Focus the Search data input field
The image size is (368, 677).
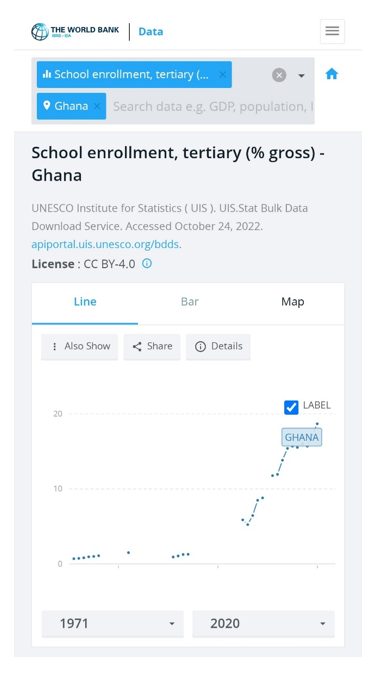(213, 106)
